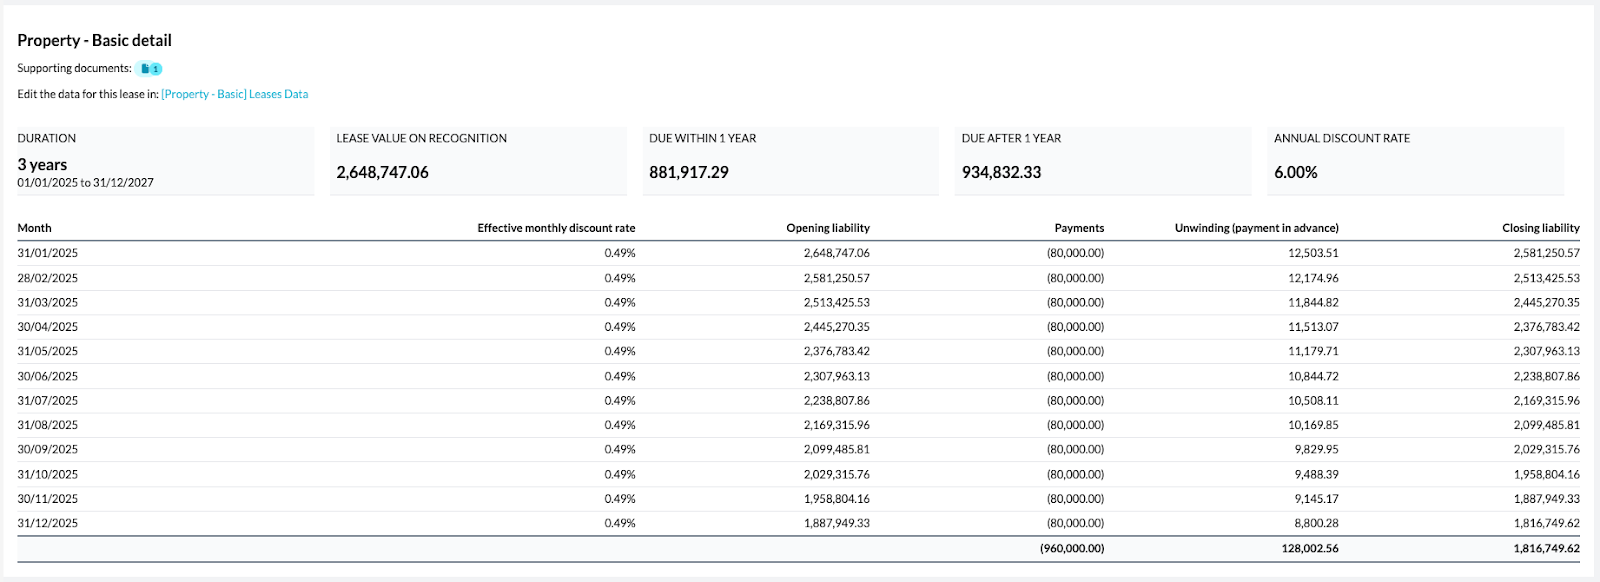Select the 31/01/2025 month row

click(x=48, y=253)
